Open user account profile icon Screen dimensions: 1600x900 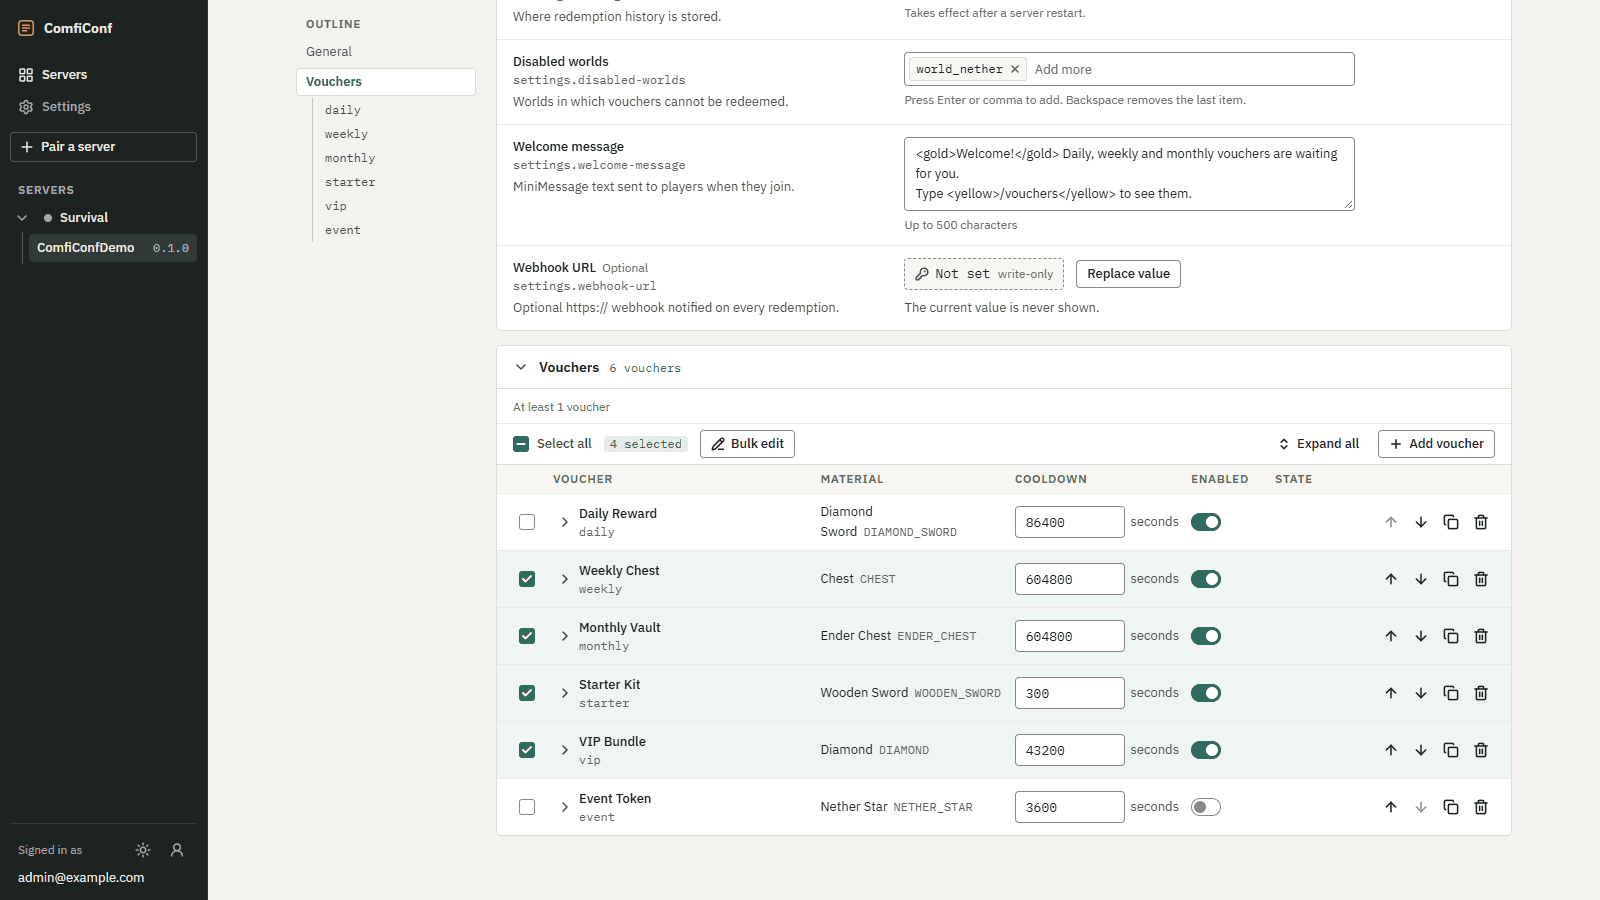click(177, 850)
